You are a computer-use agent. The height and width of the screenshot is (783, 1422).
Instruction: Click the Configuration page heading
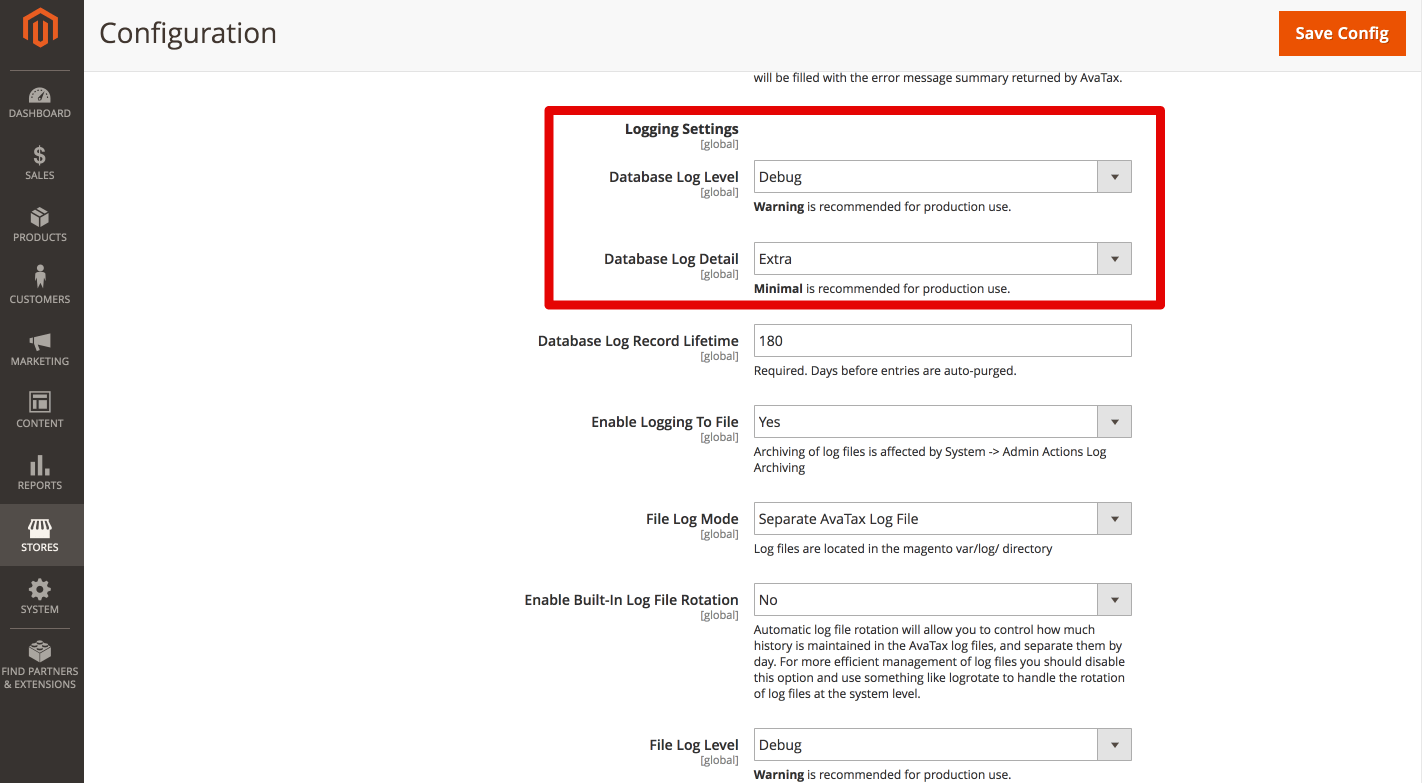coord(188,33)
